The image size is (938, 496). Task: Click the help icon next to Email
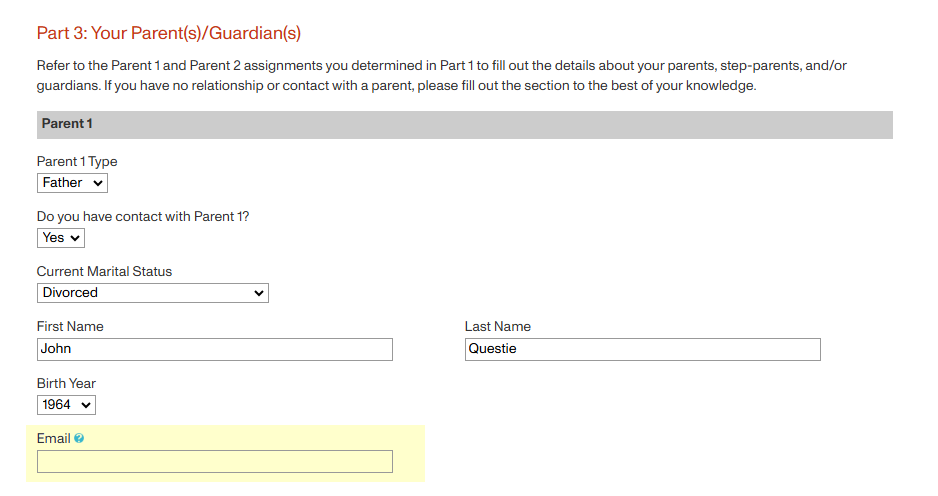pos(79,439)
